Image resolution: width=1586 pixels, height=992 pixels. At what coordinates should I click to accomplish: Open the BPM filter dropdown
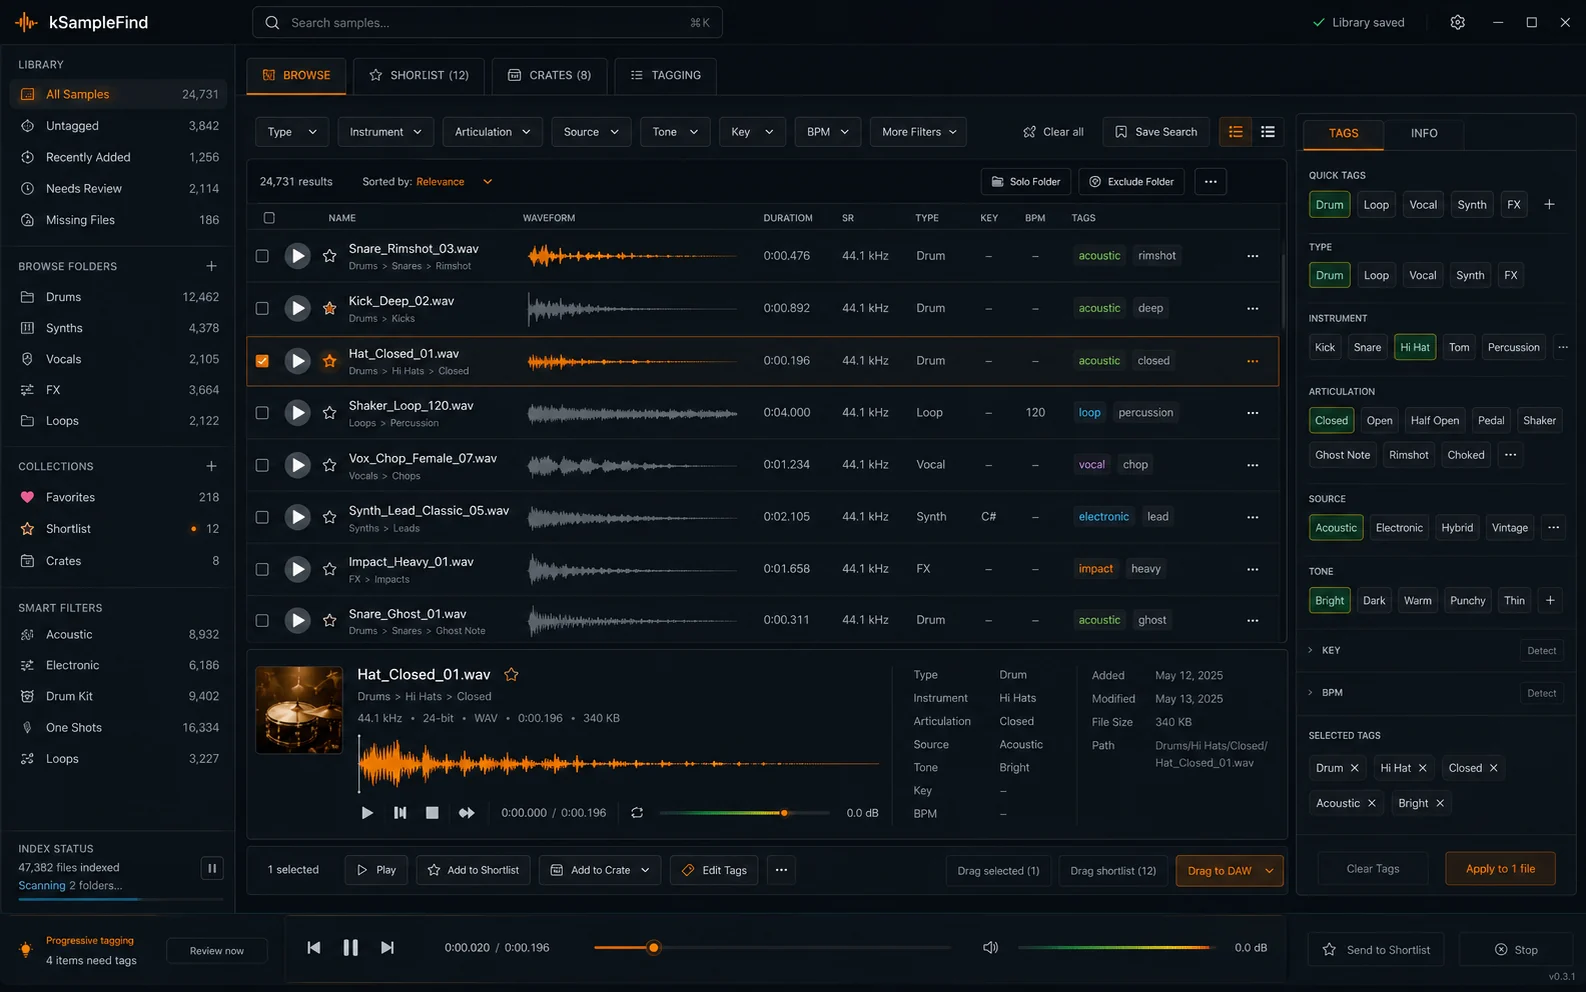[828, 132]
